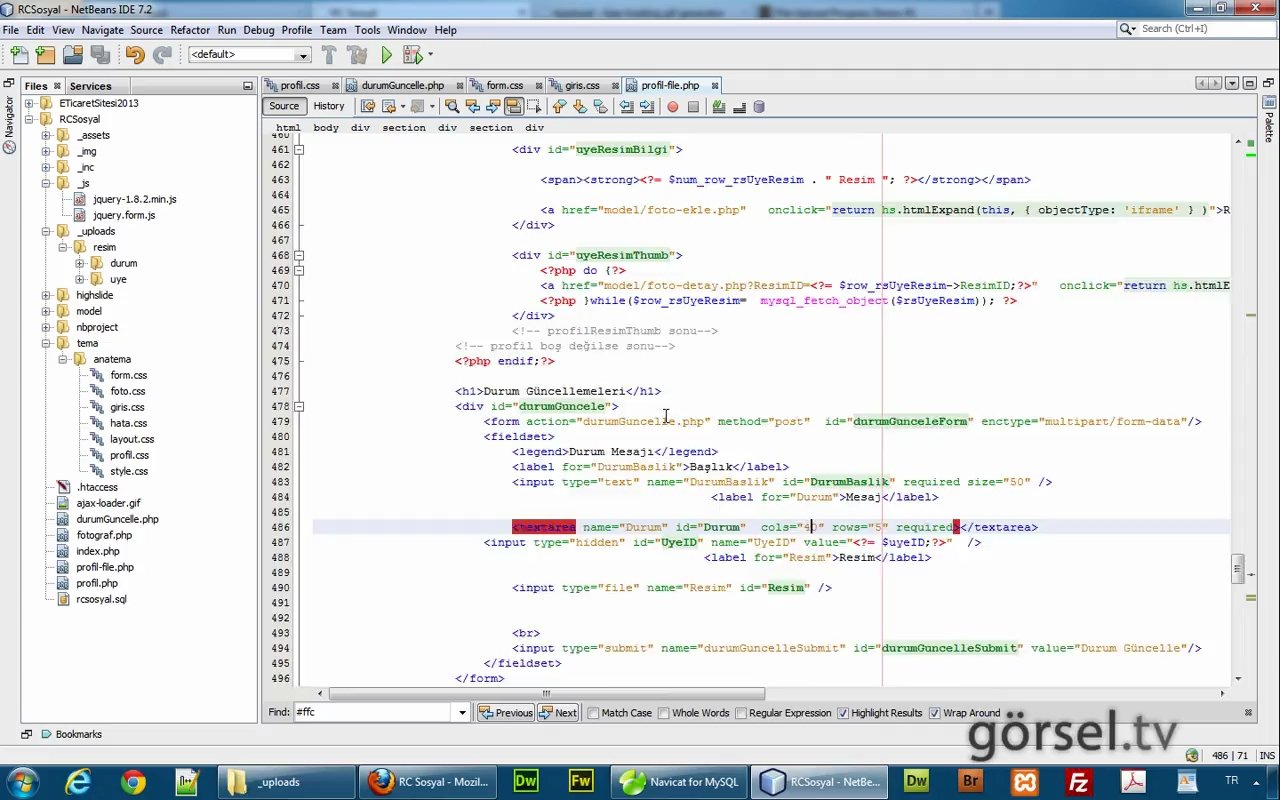Collapse the RCSosyal project node
1280x800 pixels.
click(29, 119)
